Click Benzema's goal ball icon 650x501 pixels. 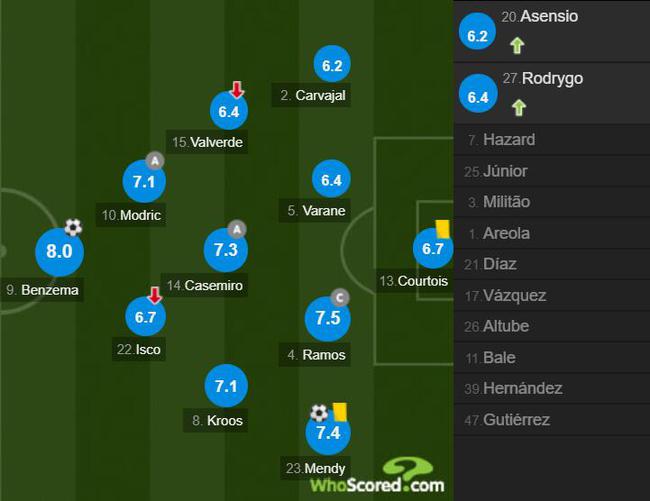pos(73,227)
